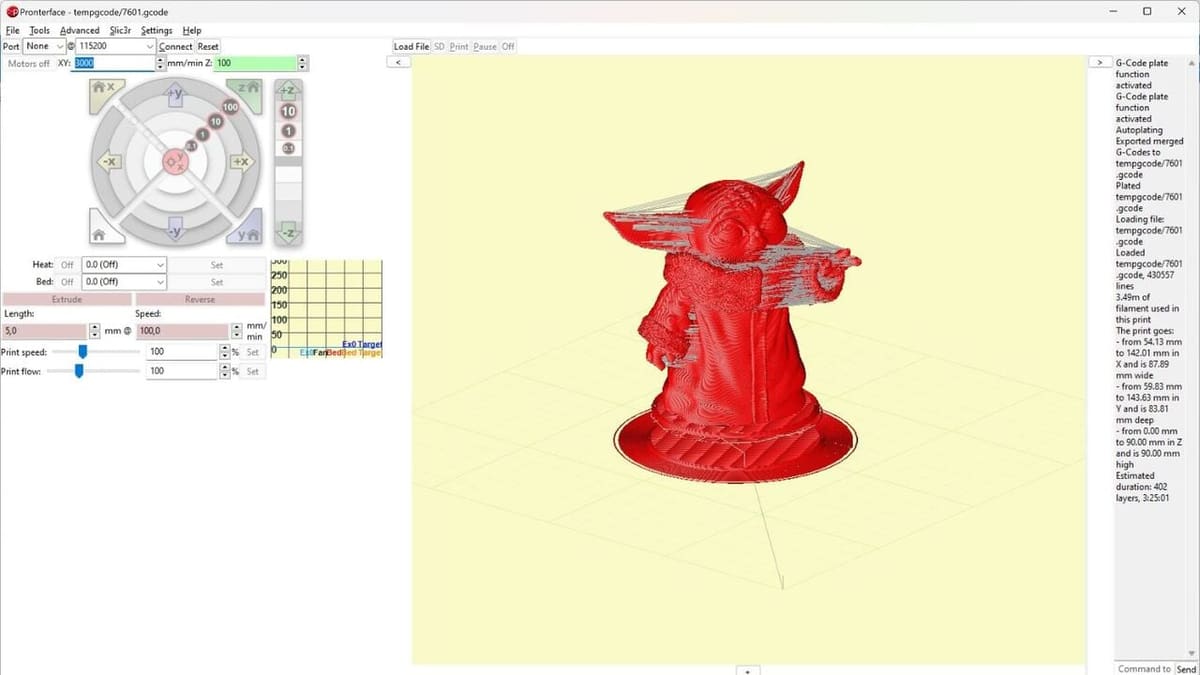Image resolution: width=1200 pixels, height=675 pixels.
Task: Adjust the Print flow slider
Action: [x=79, y=371]
